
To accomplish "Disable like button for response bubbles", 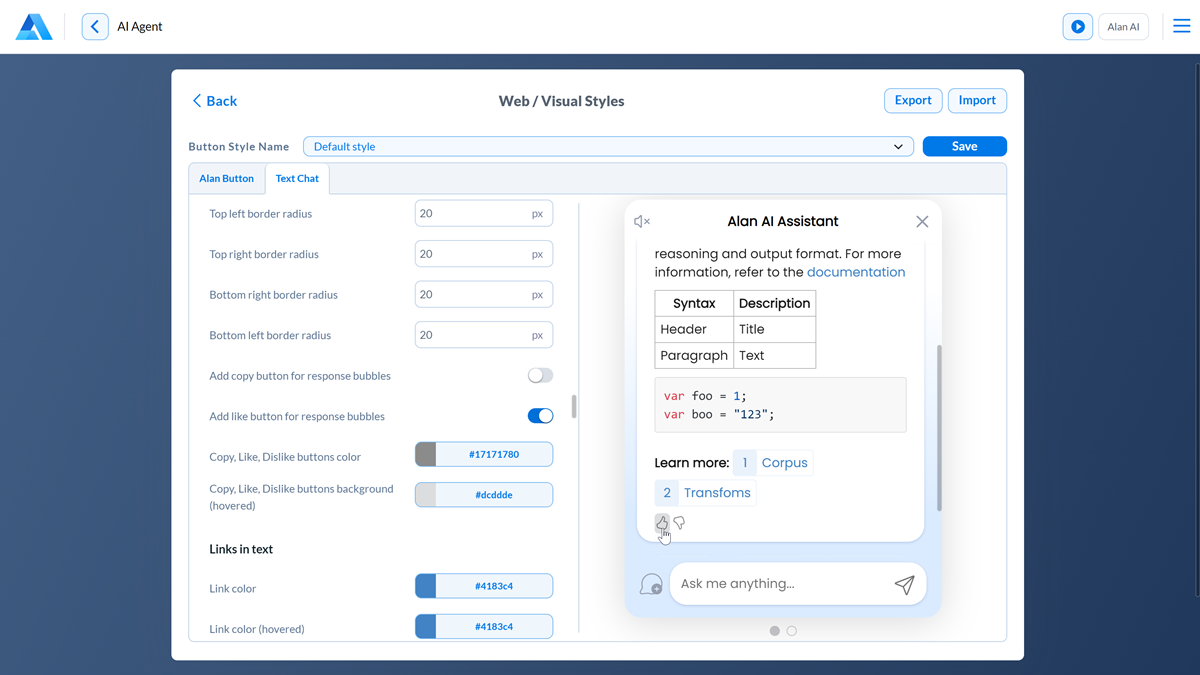I will [540, 416].
